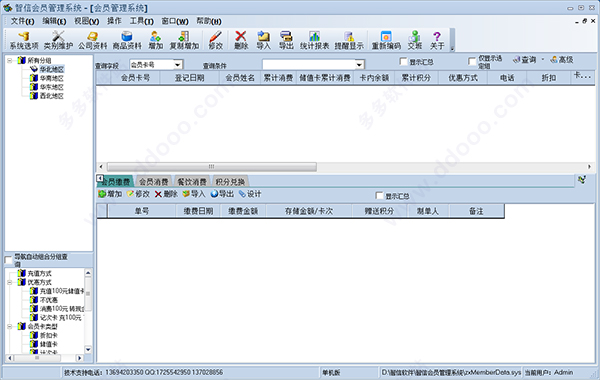Open the 编辑 menu

click(x=54, y=21)
